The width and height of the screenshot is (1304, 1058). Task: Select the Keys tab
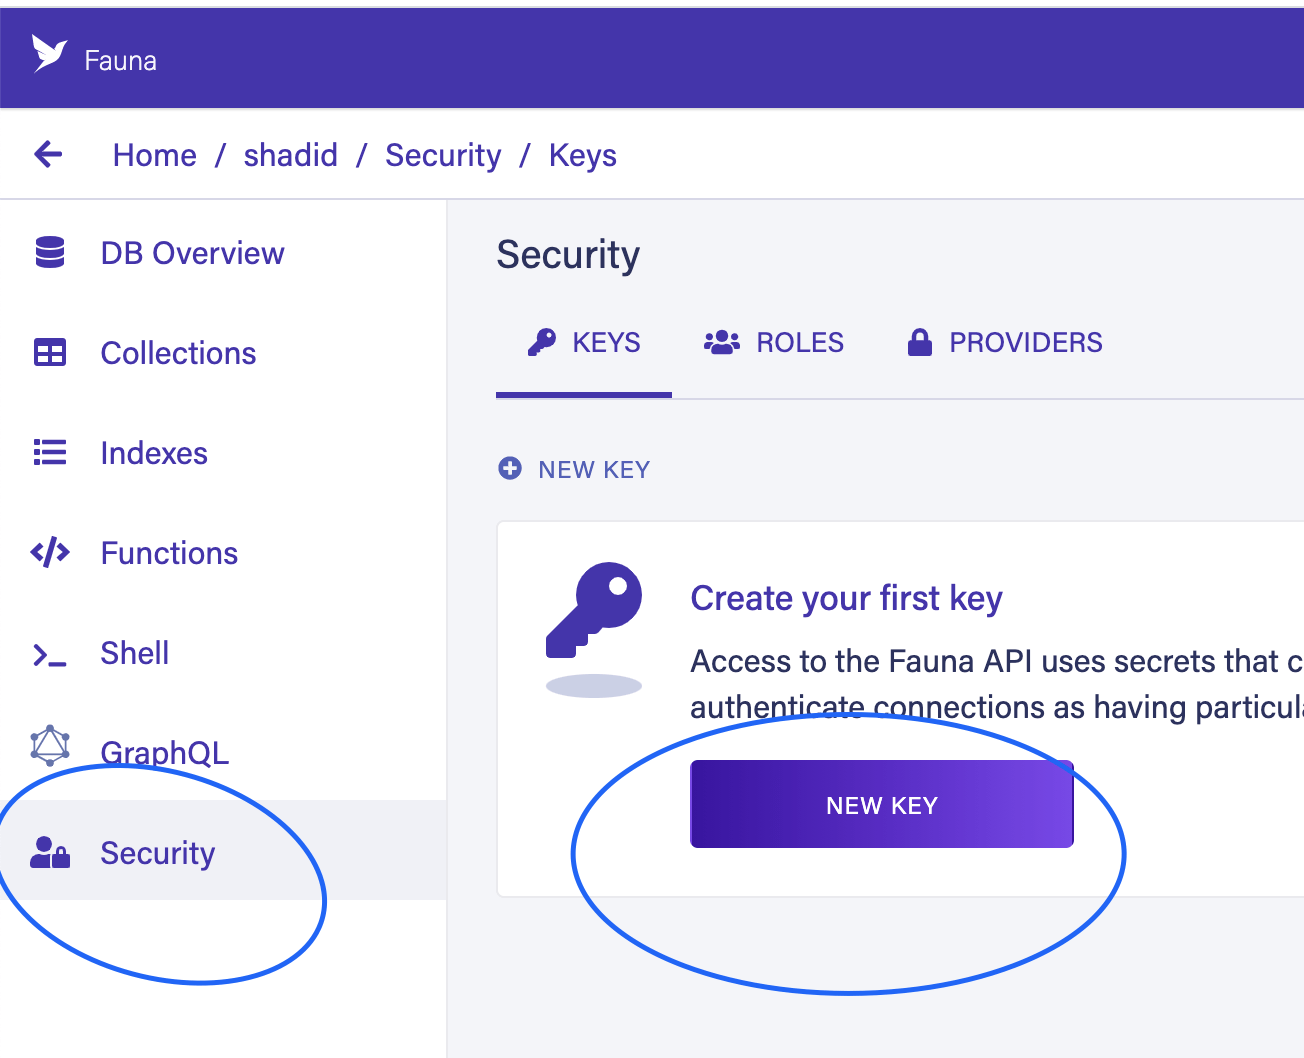click(584, 343)
